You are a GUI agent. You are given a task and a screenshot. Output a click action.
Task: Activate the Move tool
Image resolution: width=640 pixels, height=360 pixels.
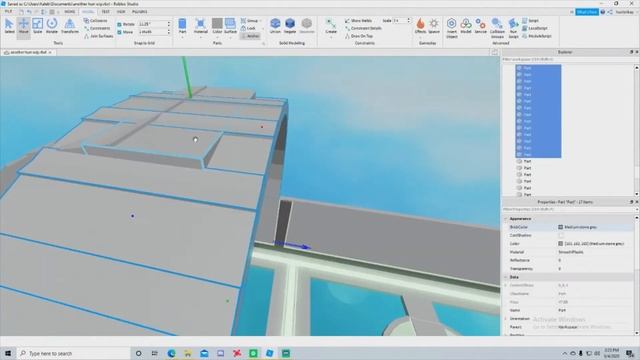23,26
